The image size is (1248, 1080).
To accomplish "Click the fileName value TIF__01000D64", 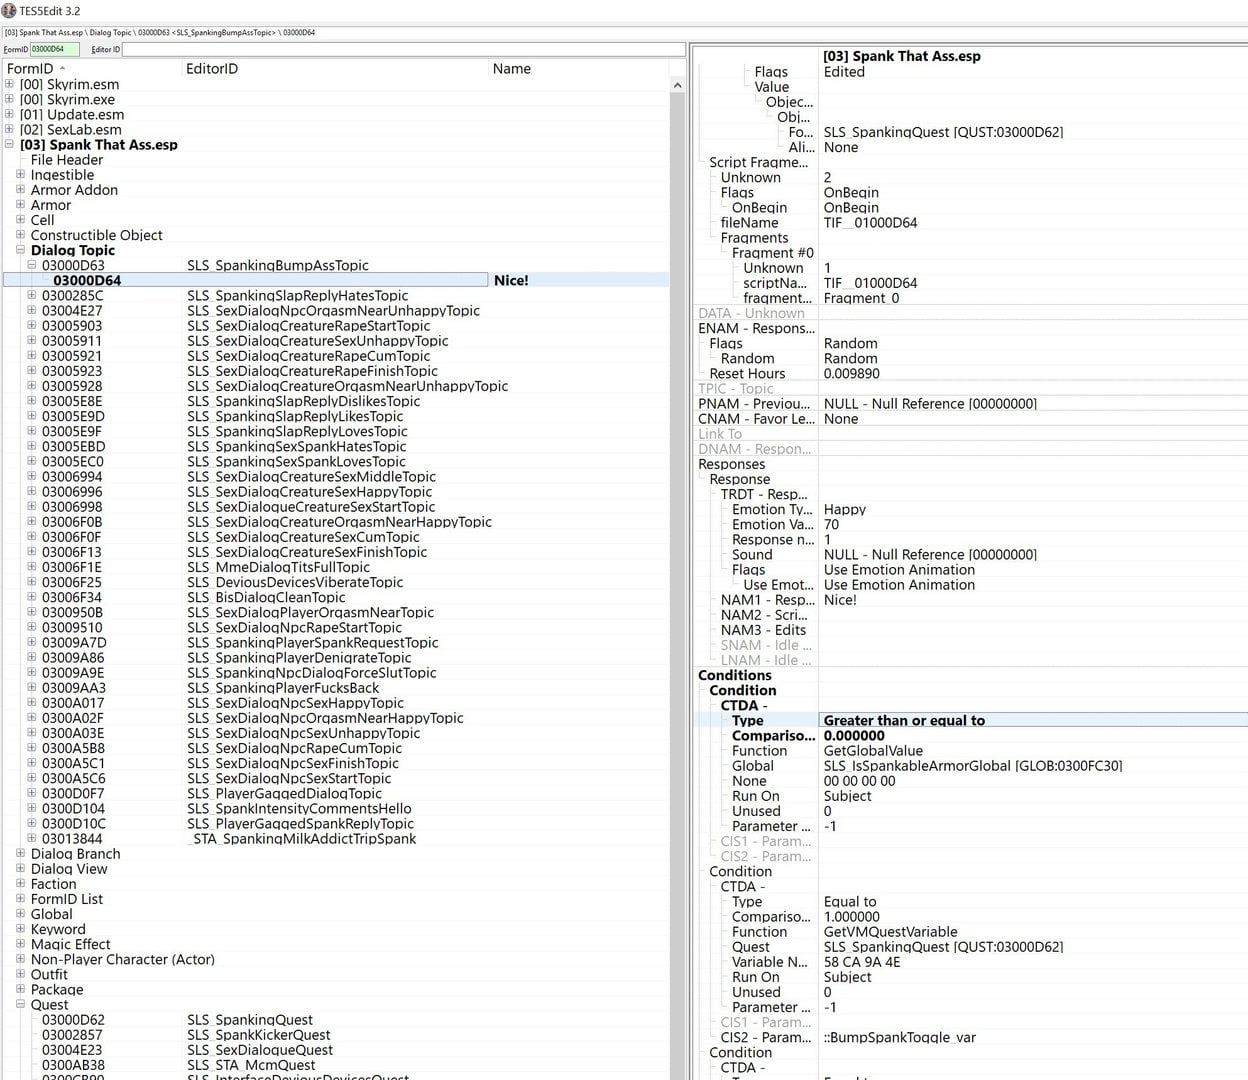I will [x=870, y=223].
